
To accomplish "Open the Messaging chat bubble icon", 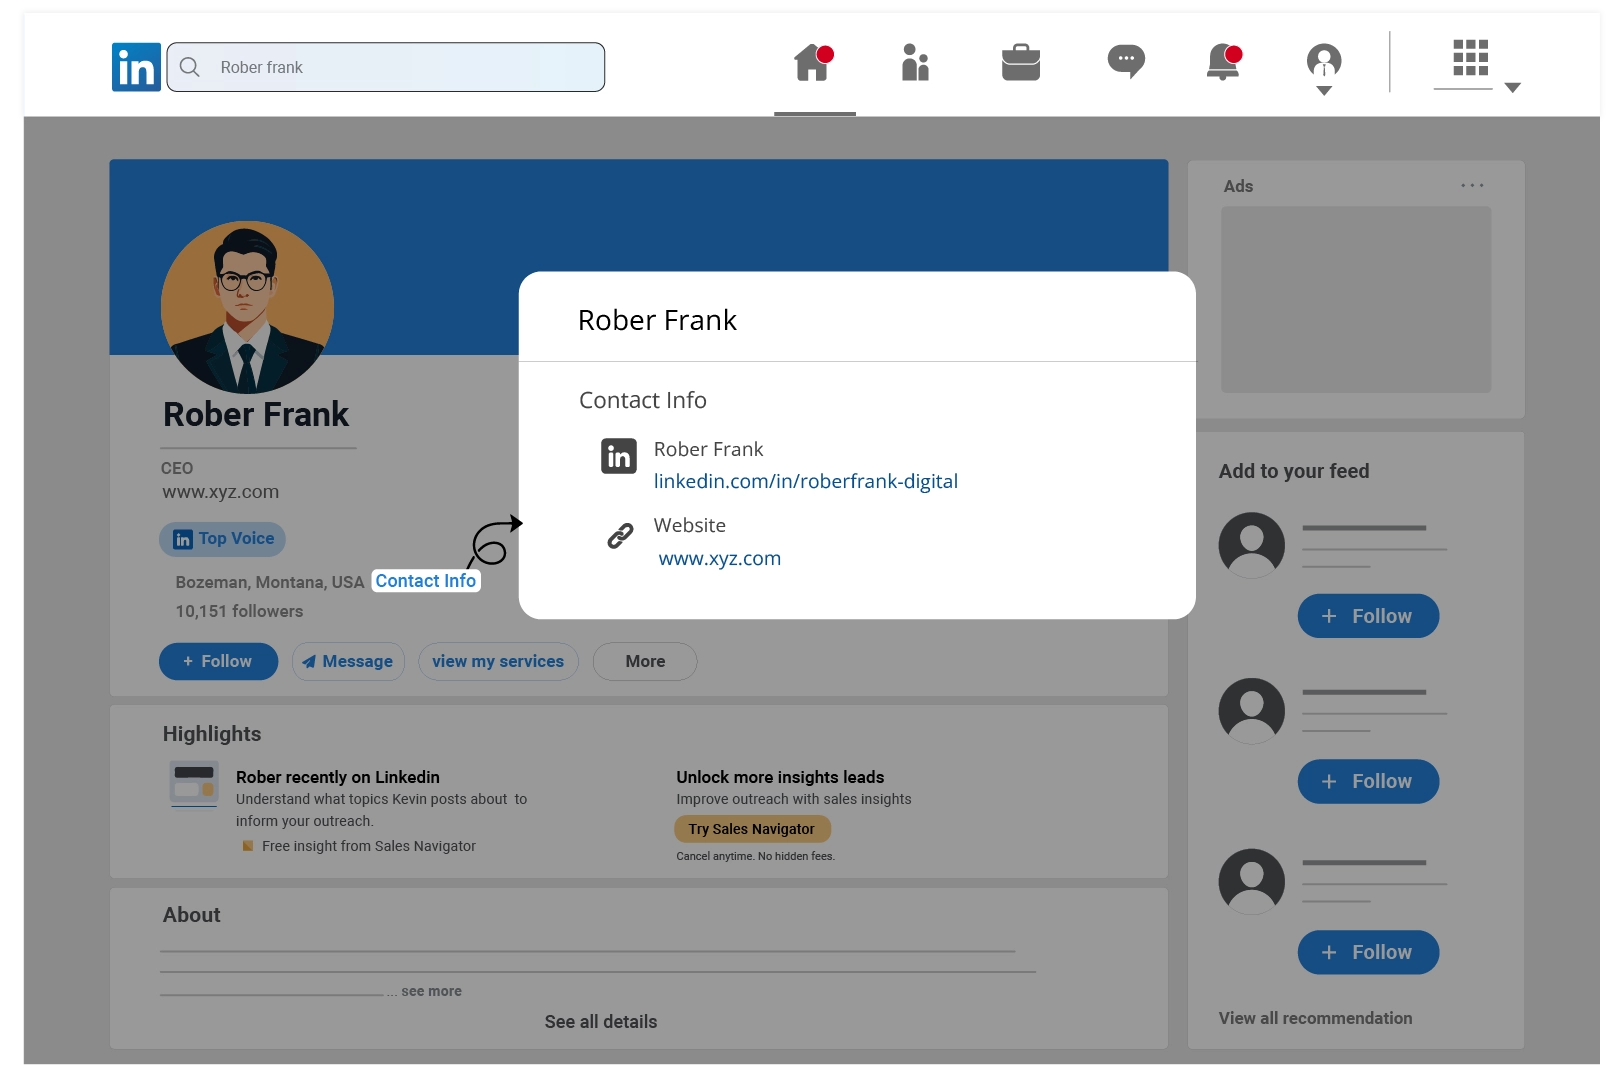I will [x=1126, y=62].
